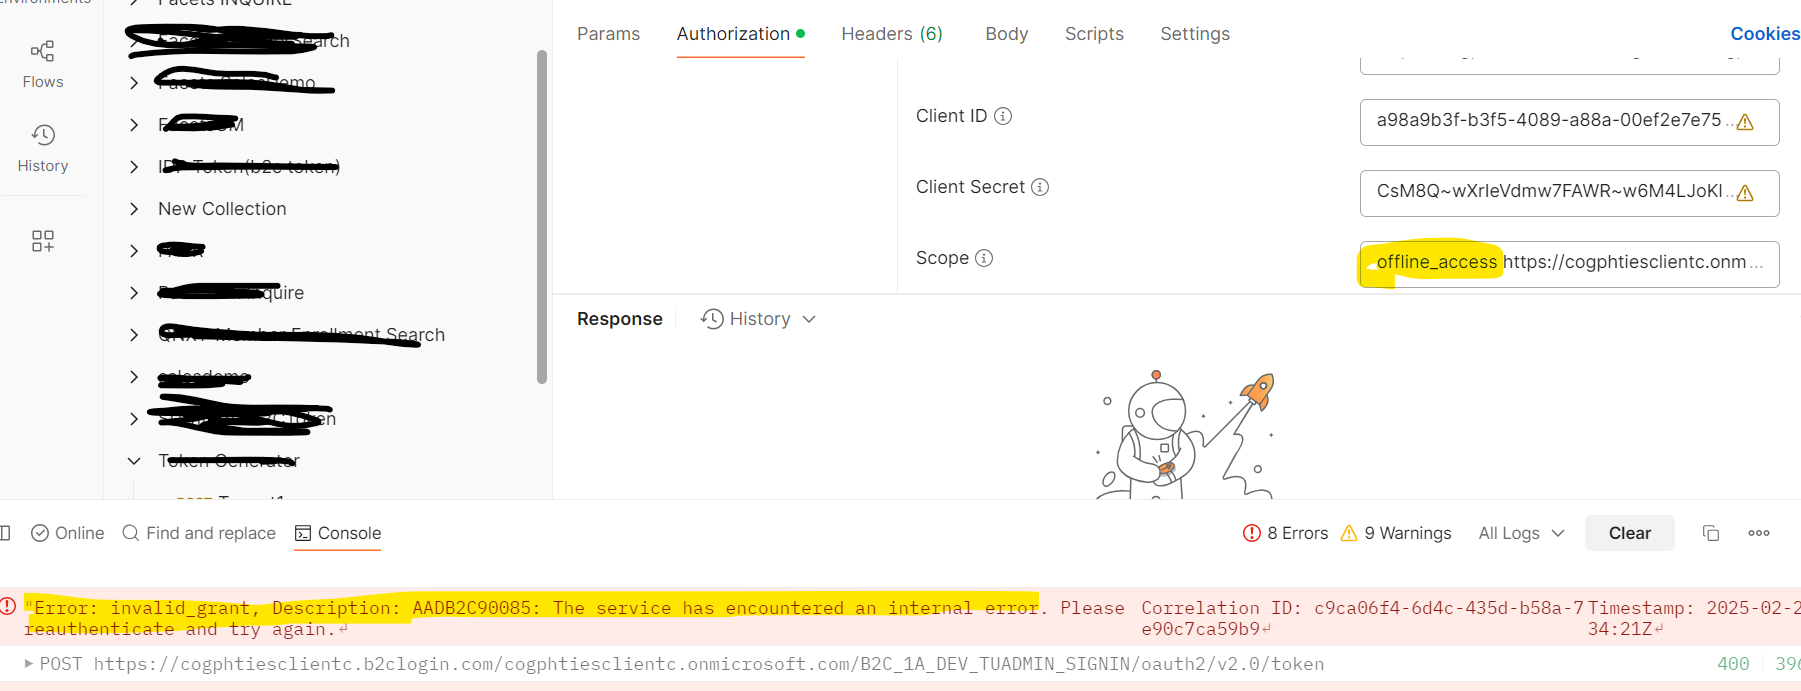Click the console copy logs icon

(x=1711, y=533)
